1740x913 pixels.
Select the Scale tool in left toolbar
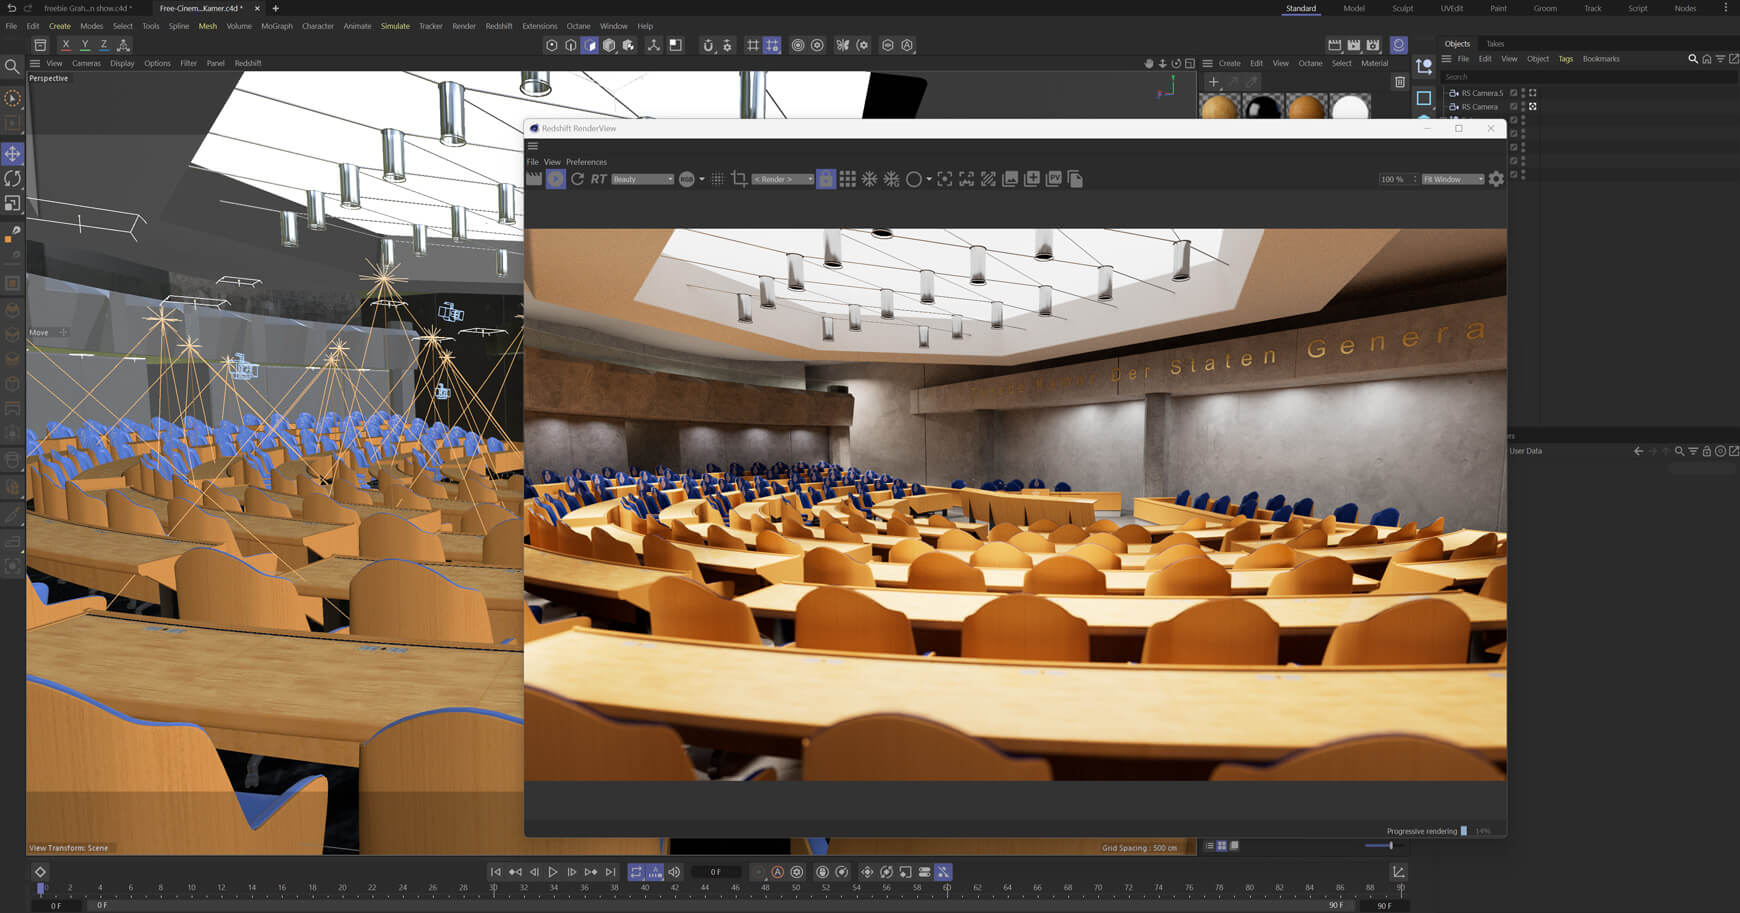click(x=12, y=203)
